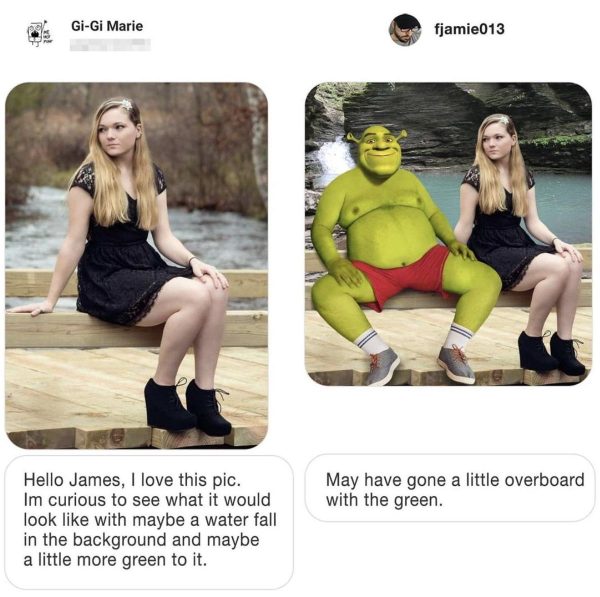Image resolution: width=600 pixels, height=597 pixels.
Task: Click the blurred handle under Gi-Gi Marie
Action: pos(110,45)
